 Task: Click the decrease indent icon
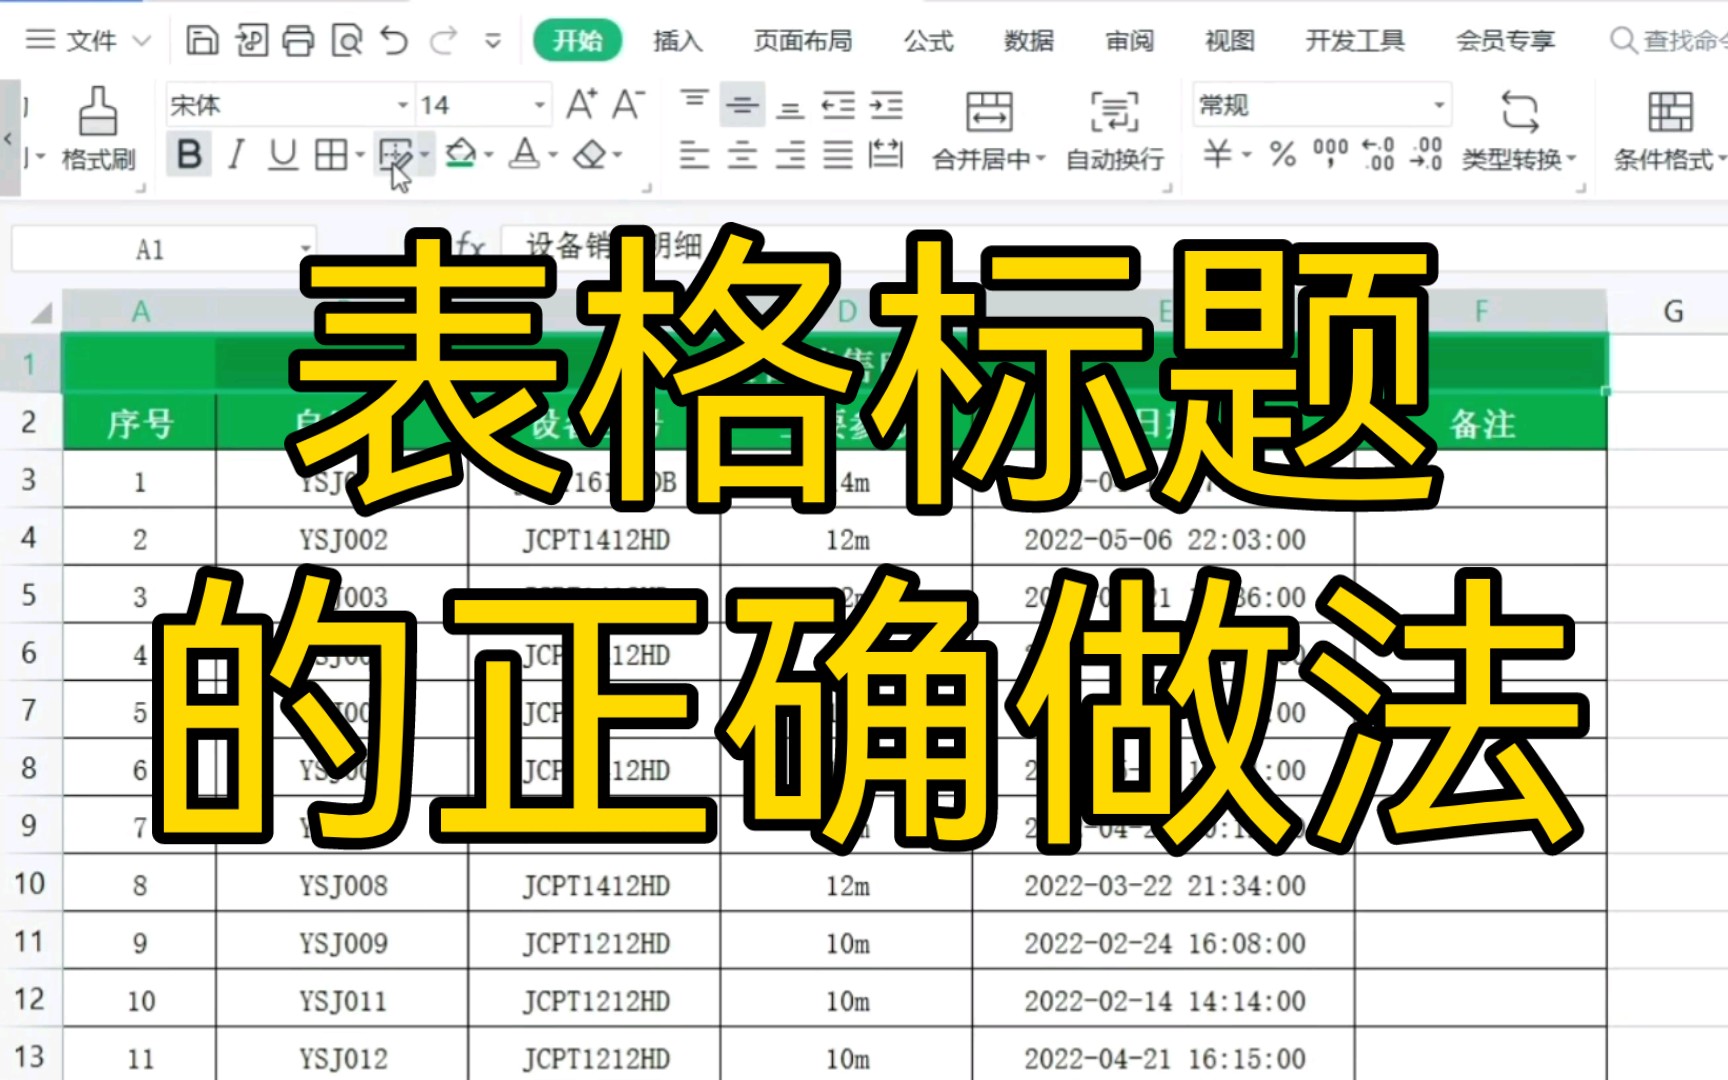[x=838, y=104]
